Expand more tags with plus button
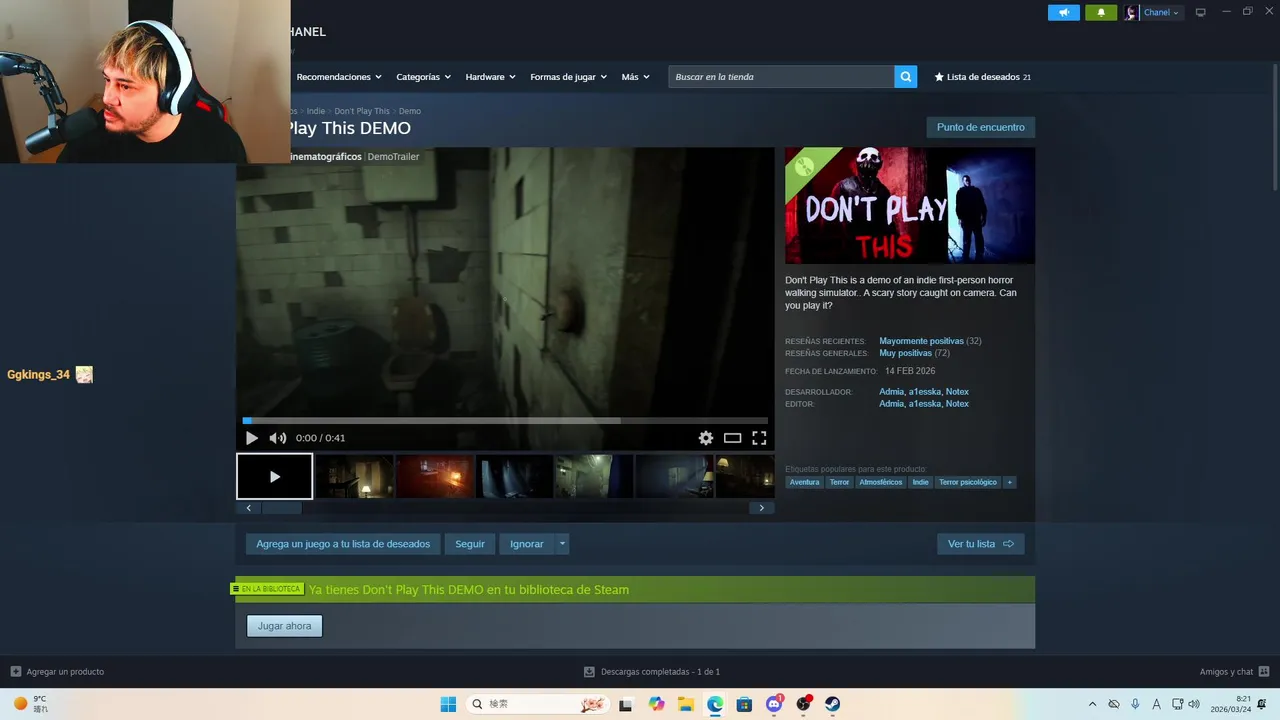Image resolution: width=1280 pixels, height=720 pixels. tap(1010, 482)
